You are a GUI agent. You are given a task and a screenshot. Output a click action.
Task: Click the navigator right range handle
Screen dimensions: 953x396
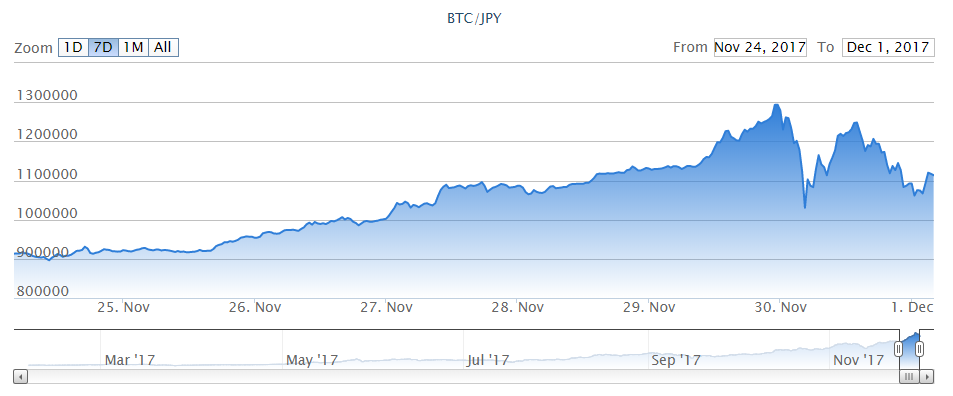click(x=920, y=349)
